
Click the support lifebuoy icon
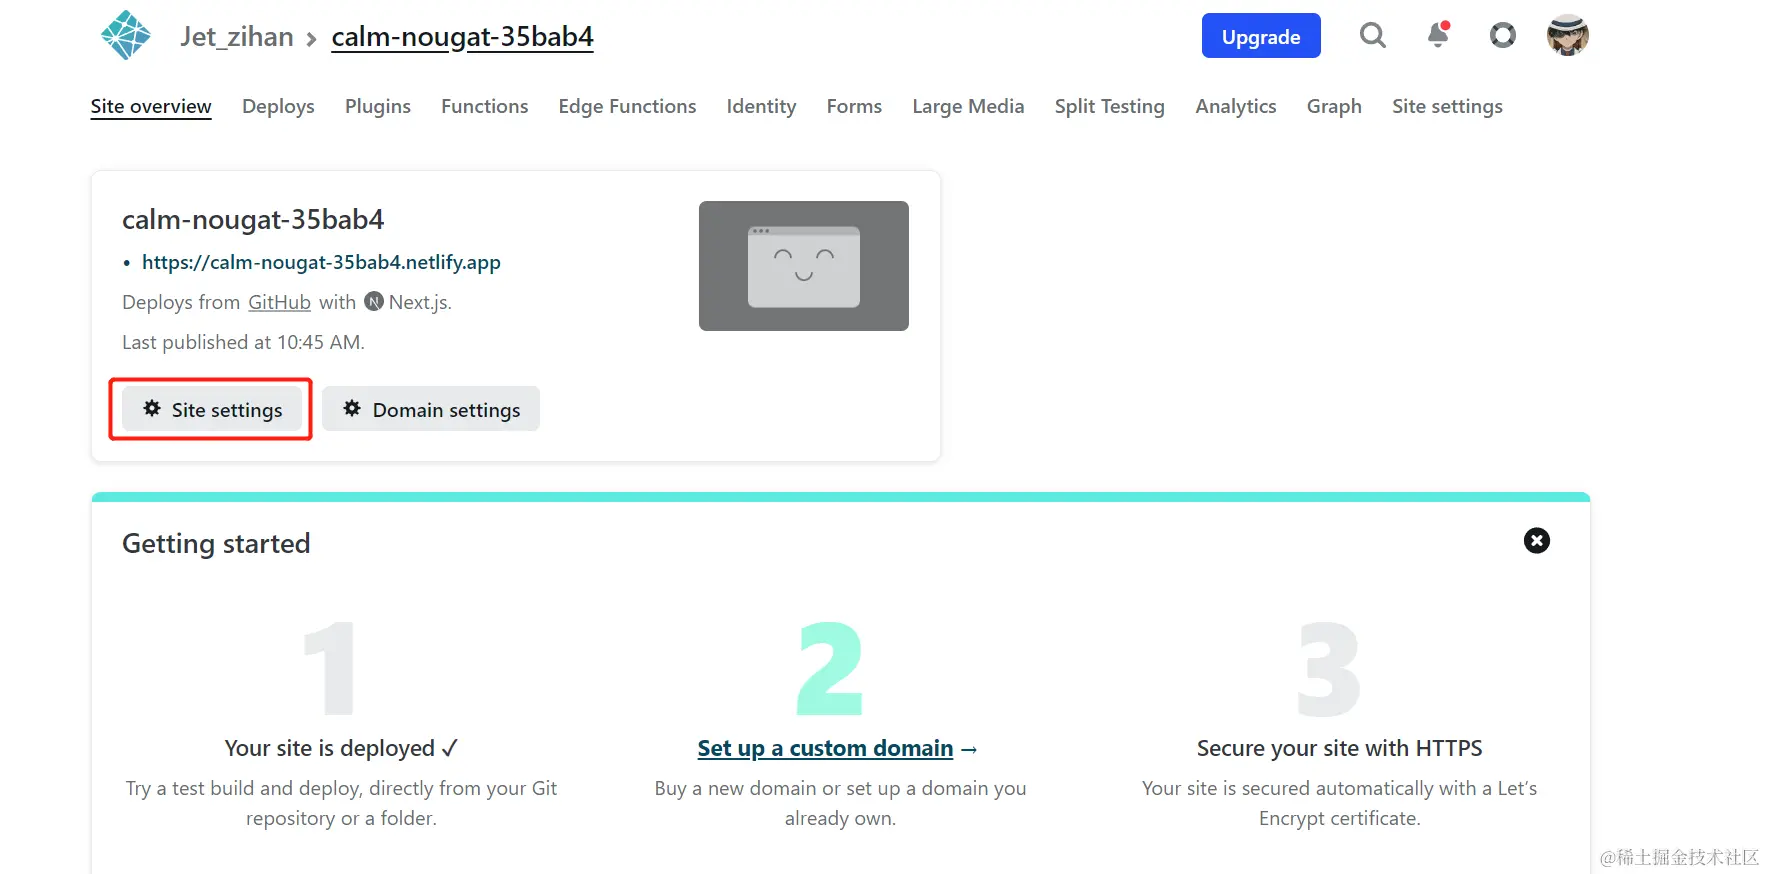click(x=1502, y=36)
